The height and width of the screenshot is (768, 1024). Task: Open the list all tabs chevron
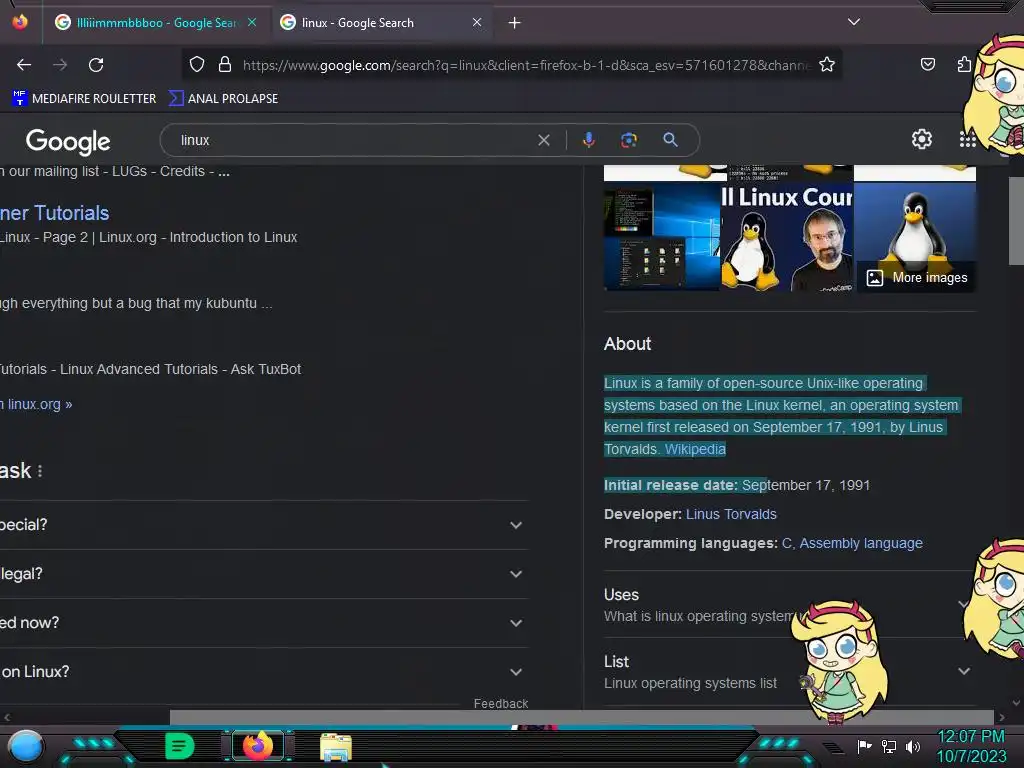854,22
